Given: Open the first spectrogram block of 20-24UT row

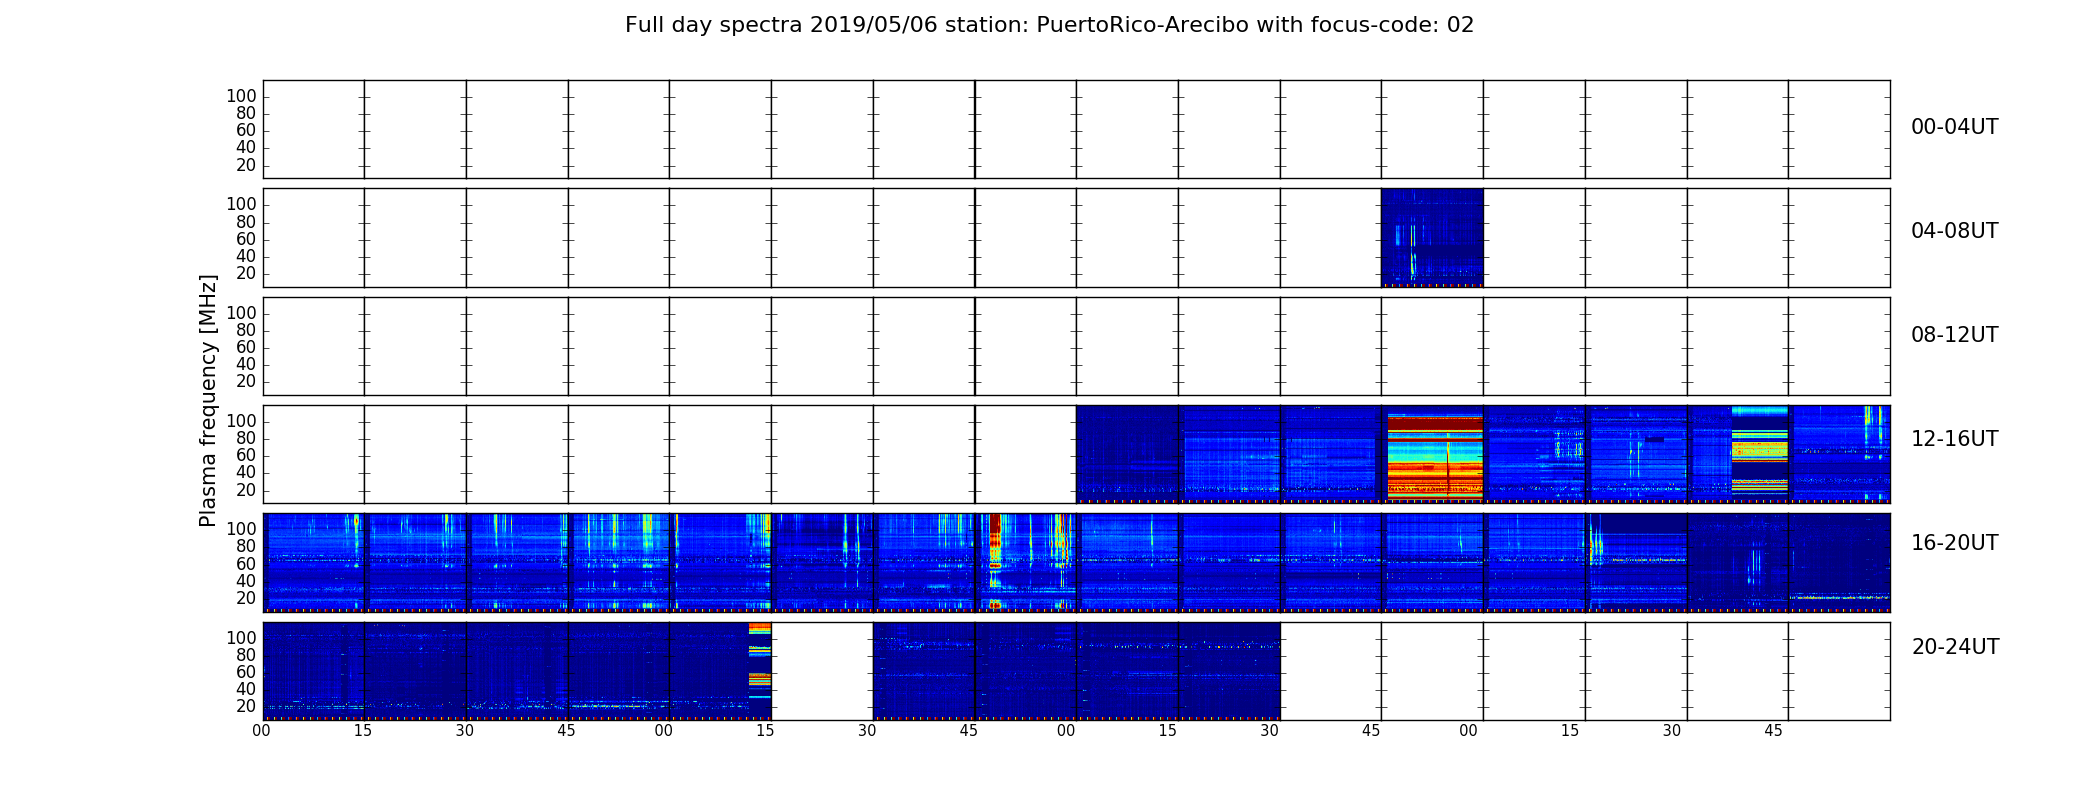Looking at the screenshot, I should pyautogui.click(x=314, y=671).
